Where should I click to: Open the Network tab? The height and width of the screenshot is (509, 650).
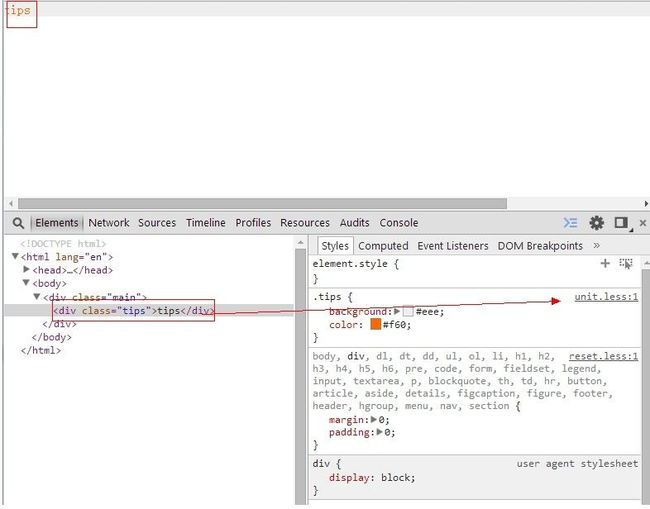(x=109, y=223)
